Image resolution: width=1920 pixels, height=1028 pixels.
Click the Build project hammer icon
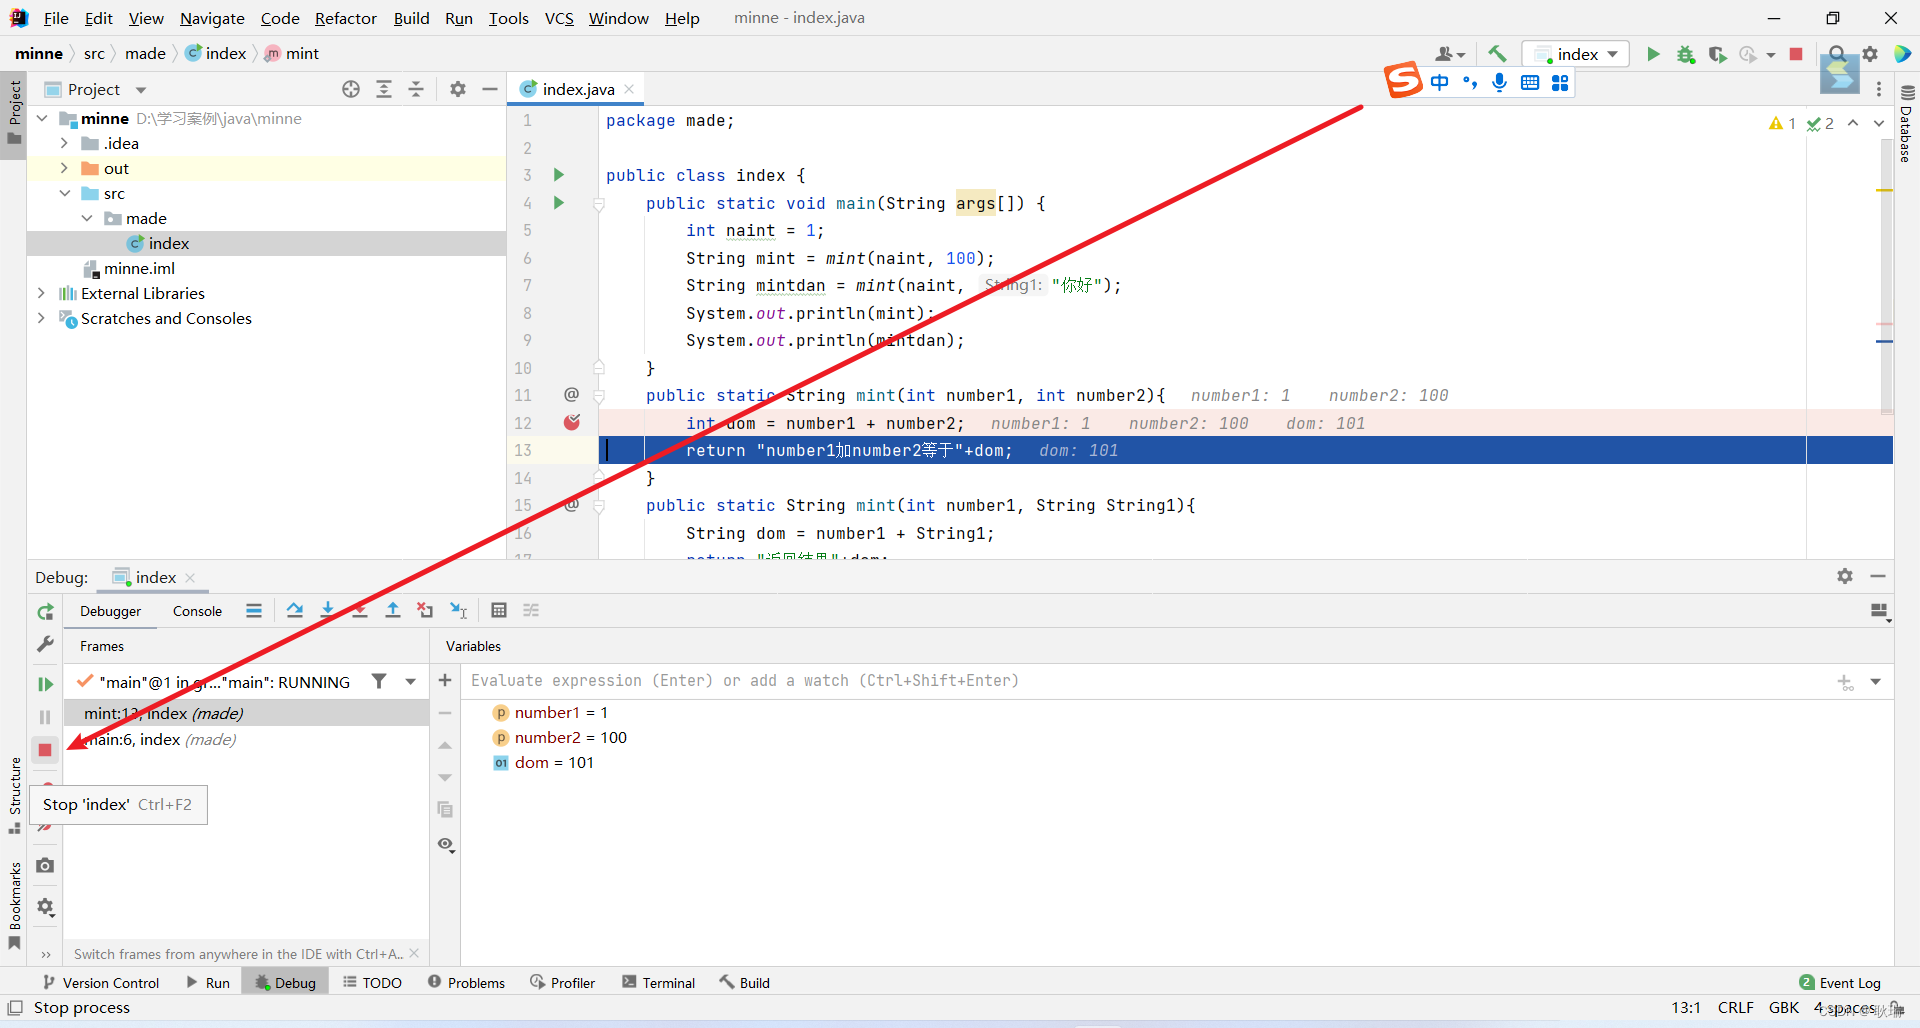(1497, 54)
